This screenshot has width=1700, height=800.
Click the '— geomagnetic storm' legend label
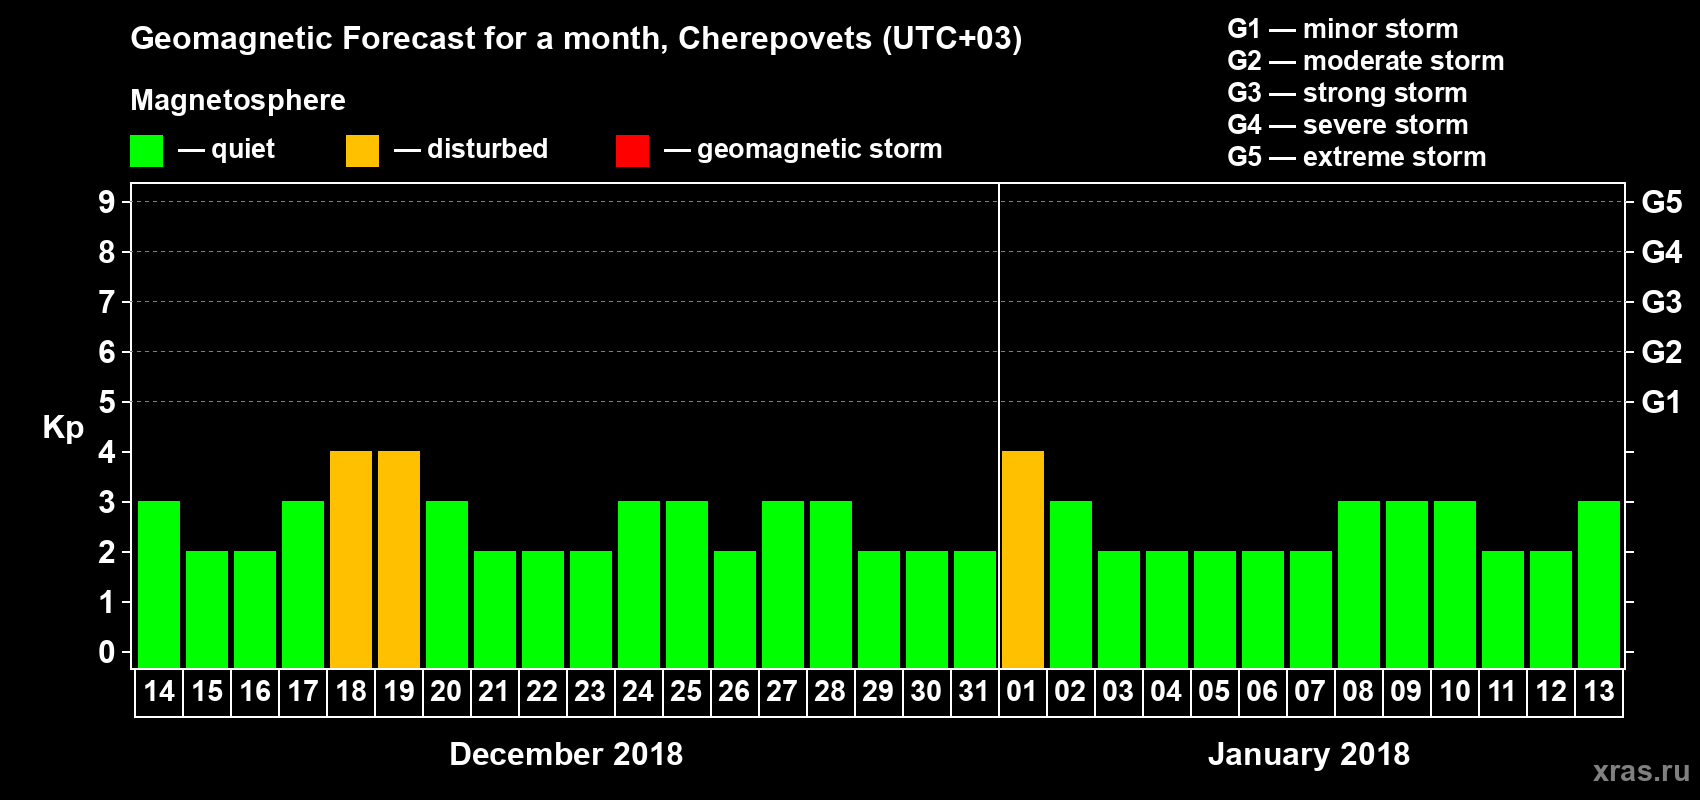pyautogui.click(x=803, y=150)
